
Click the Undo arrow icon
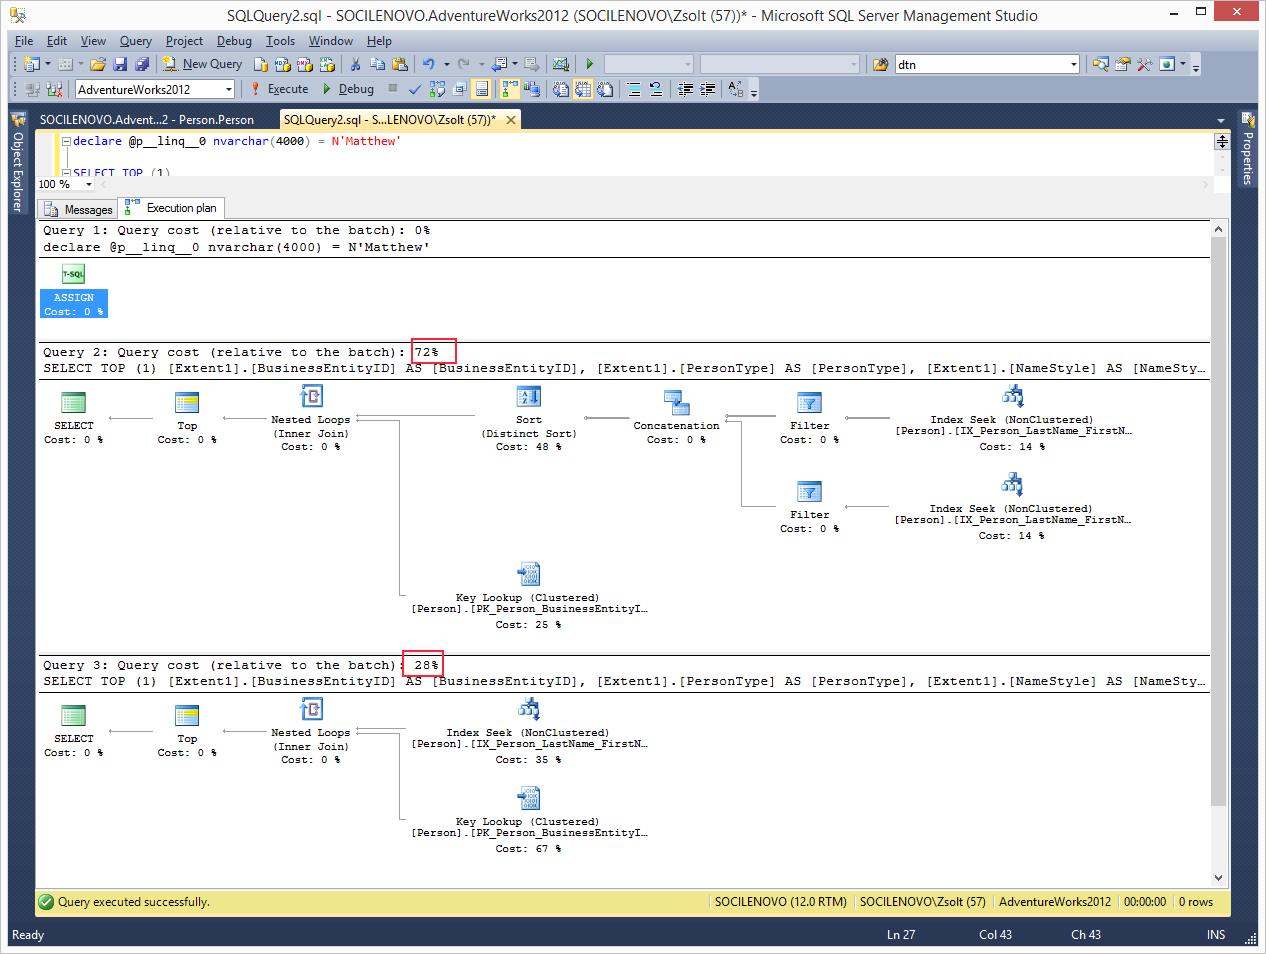[x=429, y=64]
